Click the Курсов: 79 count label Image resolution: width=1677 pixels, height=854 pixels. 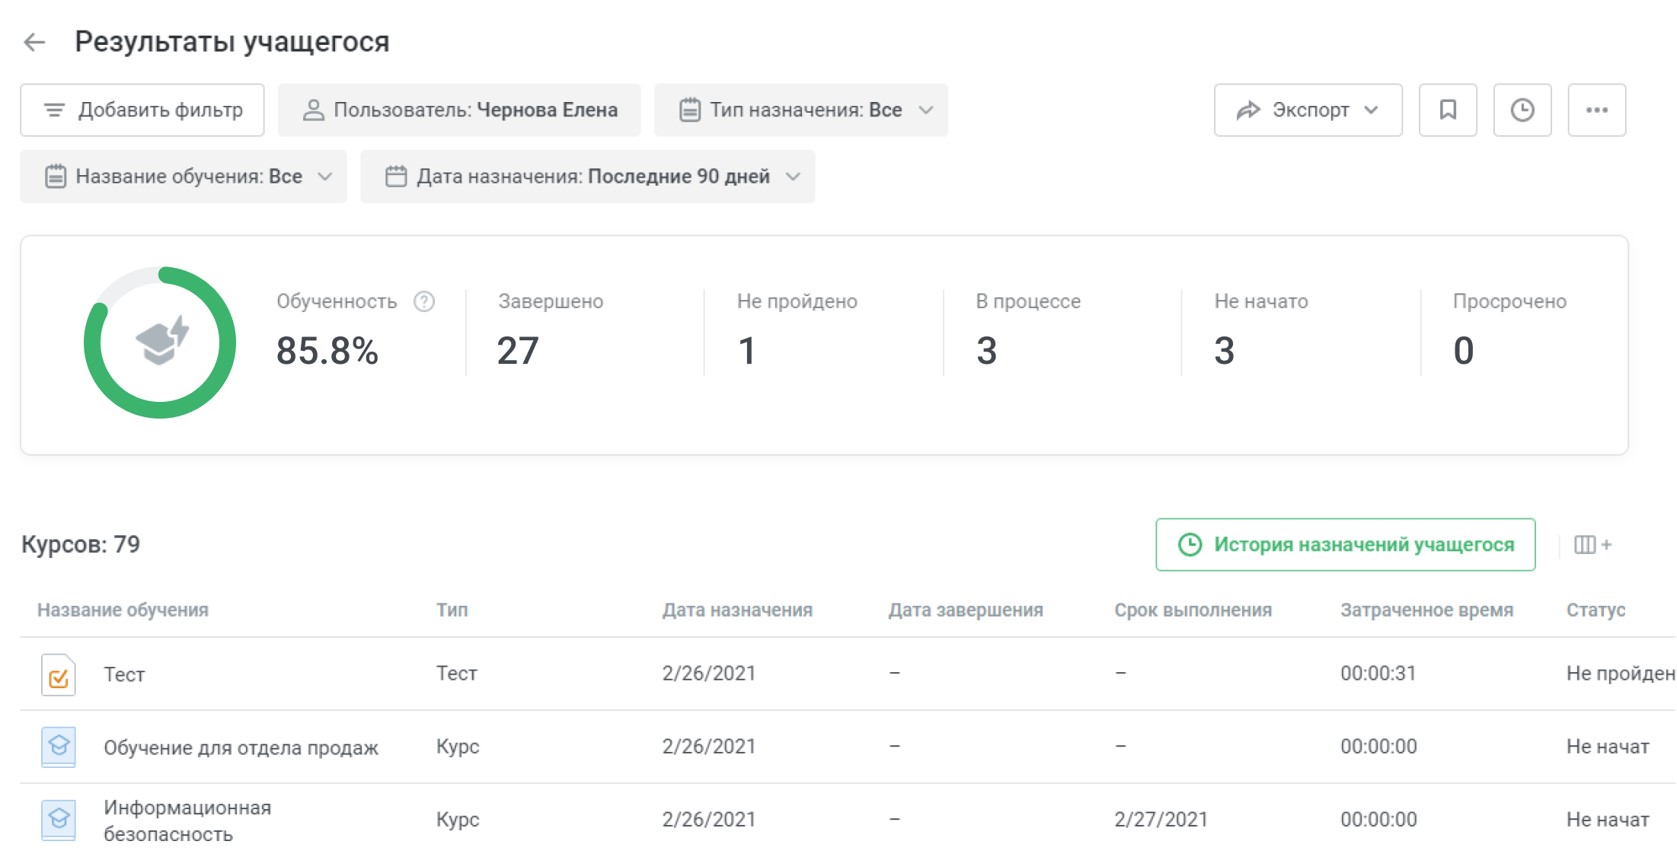[x=81, y=545]
